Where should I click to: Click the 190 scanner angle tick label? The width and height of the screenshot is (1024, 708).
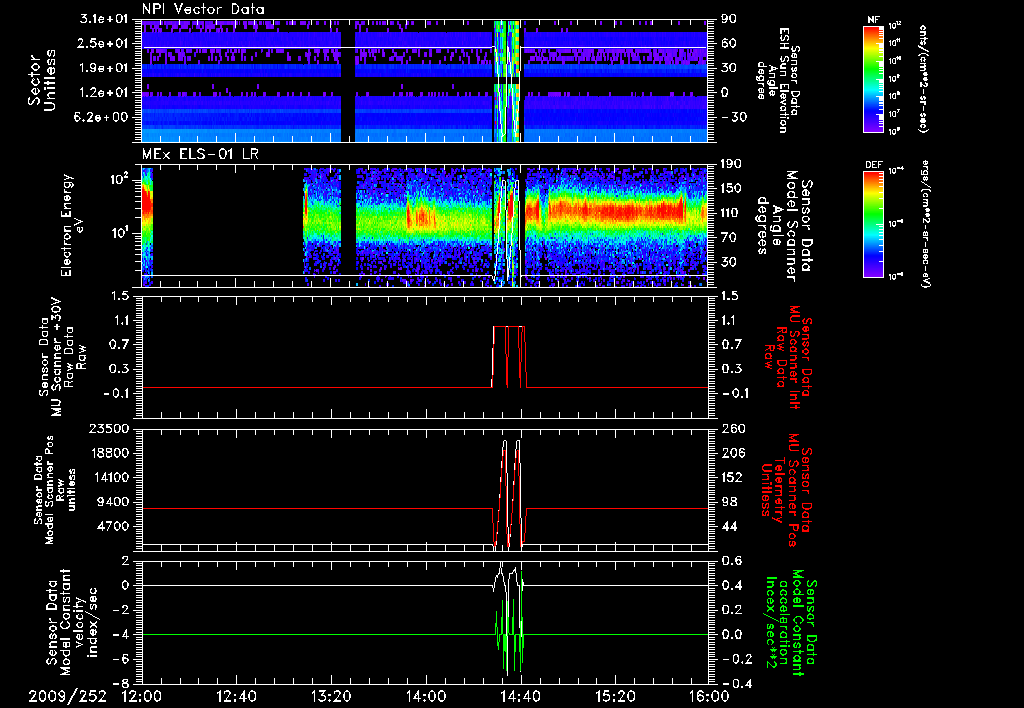pos(731,164)
